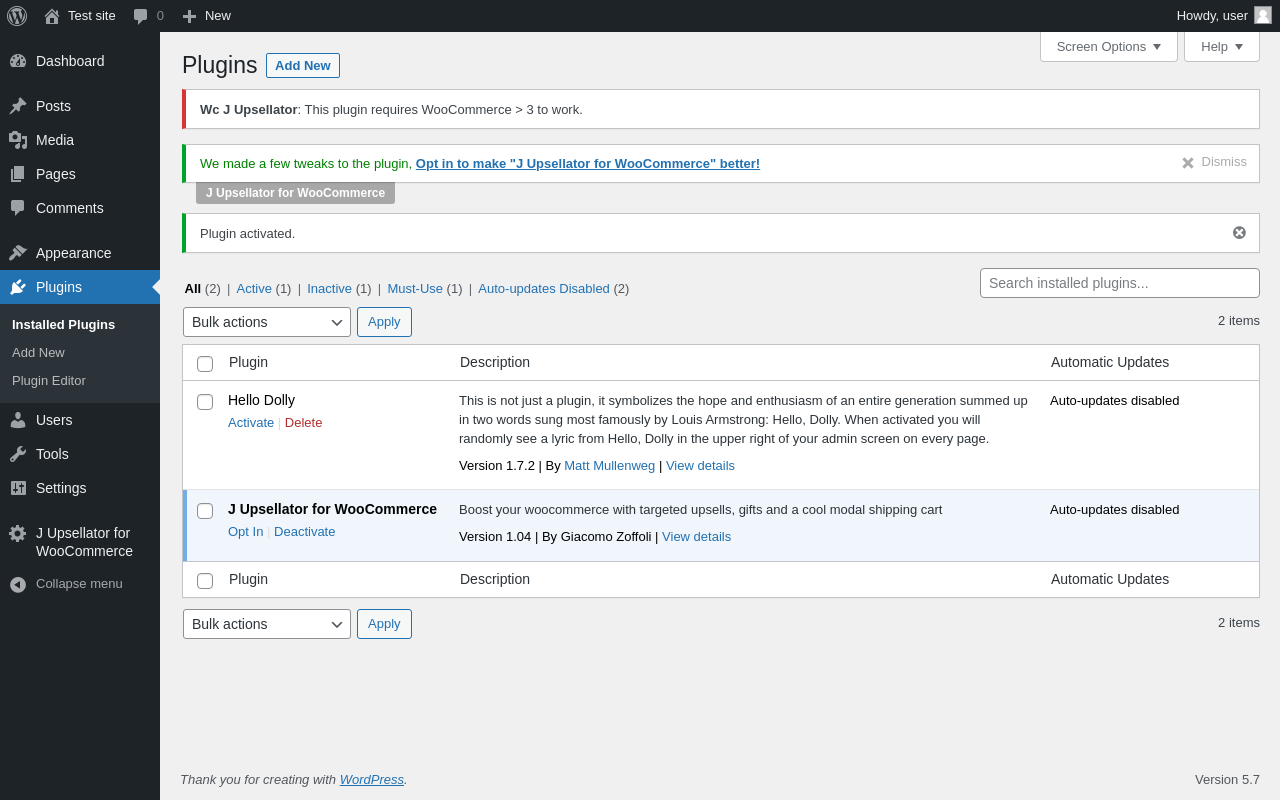The height and width of the screenshot is (800, 1280).
Task: Expand the Help panel
Action: 1221,46
